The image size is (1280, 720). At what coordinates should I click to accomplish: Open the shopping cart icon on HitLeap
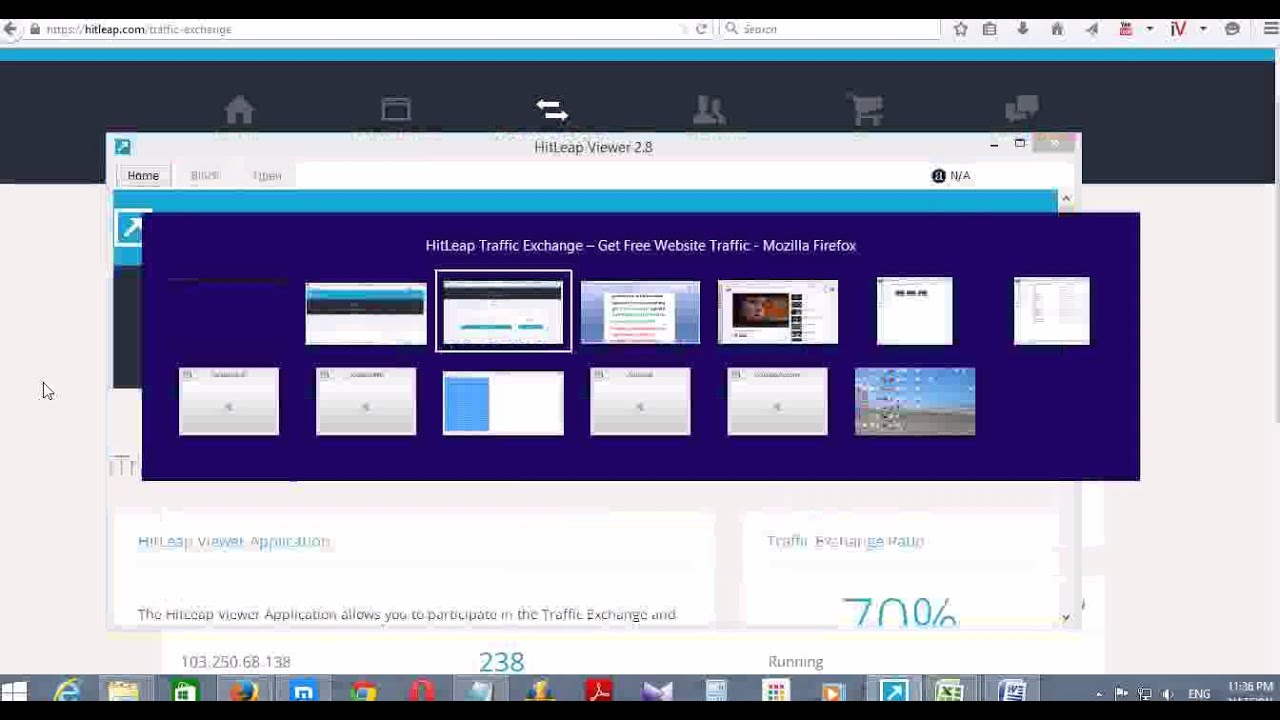(865, 109)
